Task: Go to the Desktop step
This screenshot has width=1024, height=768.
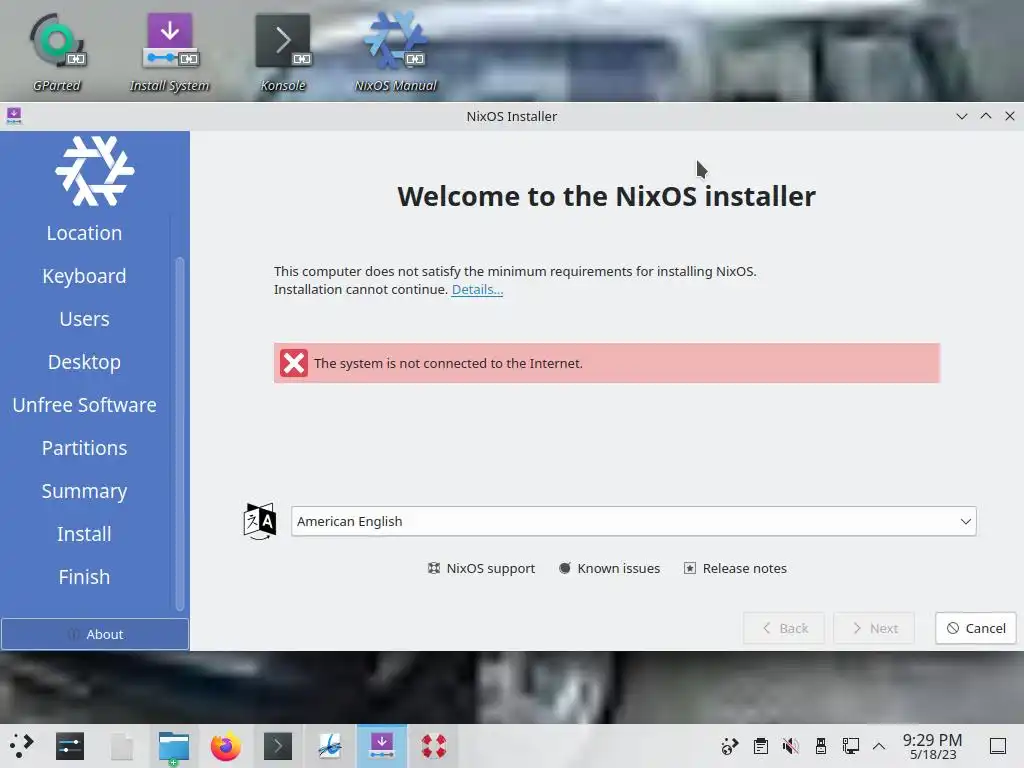Action: tap(84, 362)
